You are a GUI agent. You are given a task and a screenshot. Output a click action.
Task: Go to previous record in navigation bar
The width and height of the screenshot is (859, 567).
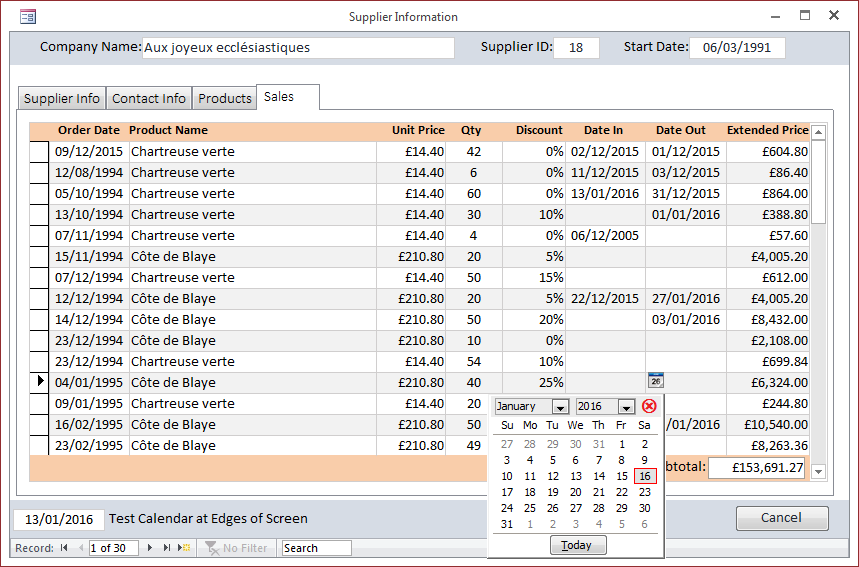click(x=79, y=548)
